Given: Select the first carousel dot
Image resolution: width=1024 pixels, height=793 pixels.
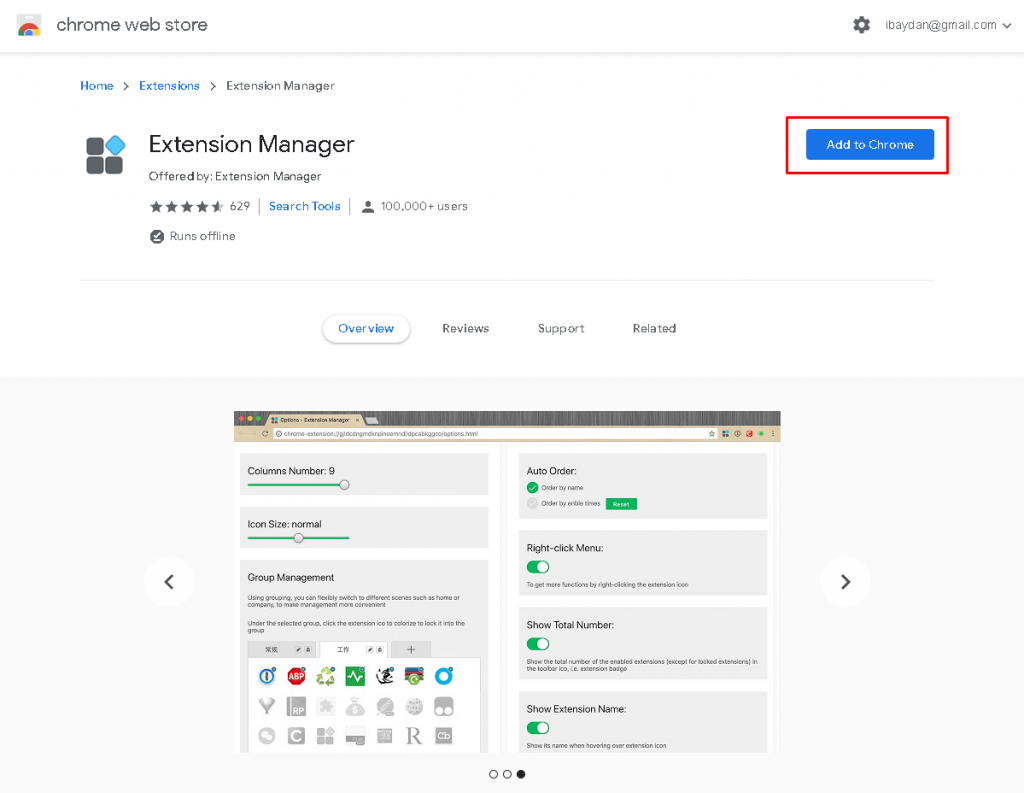Looking at the screenshot, I should pos(494,774).
